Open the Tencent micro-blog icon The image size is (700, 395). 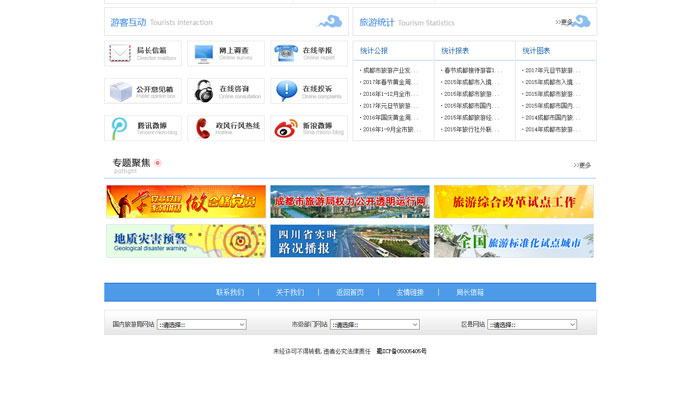point(119,129)
